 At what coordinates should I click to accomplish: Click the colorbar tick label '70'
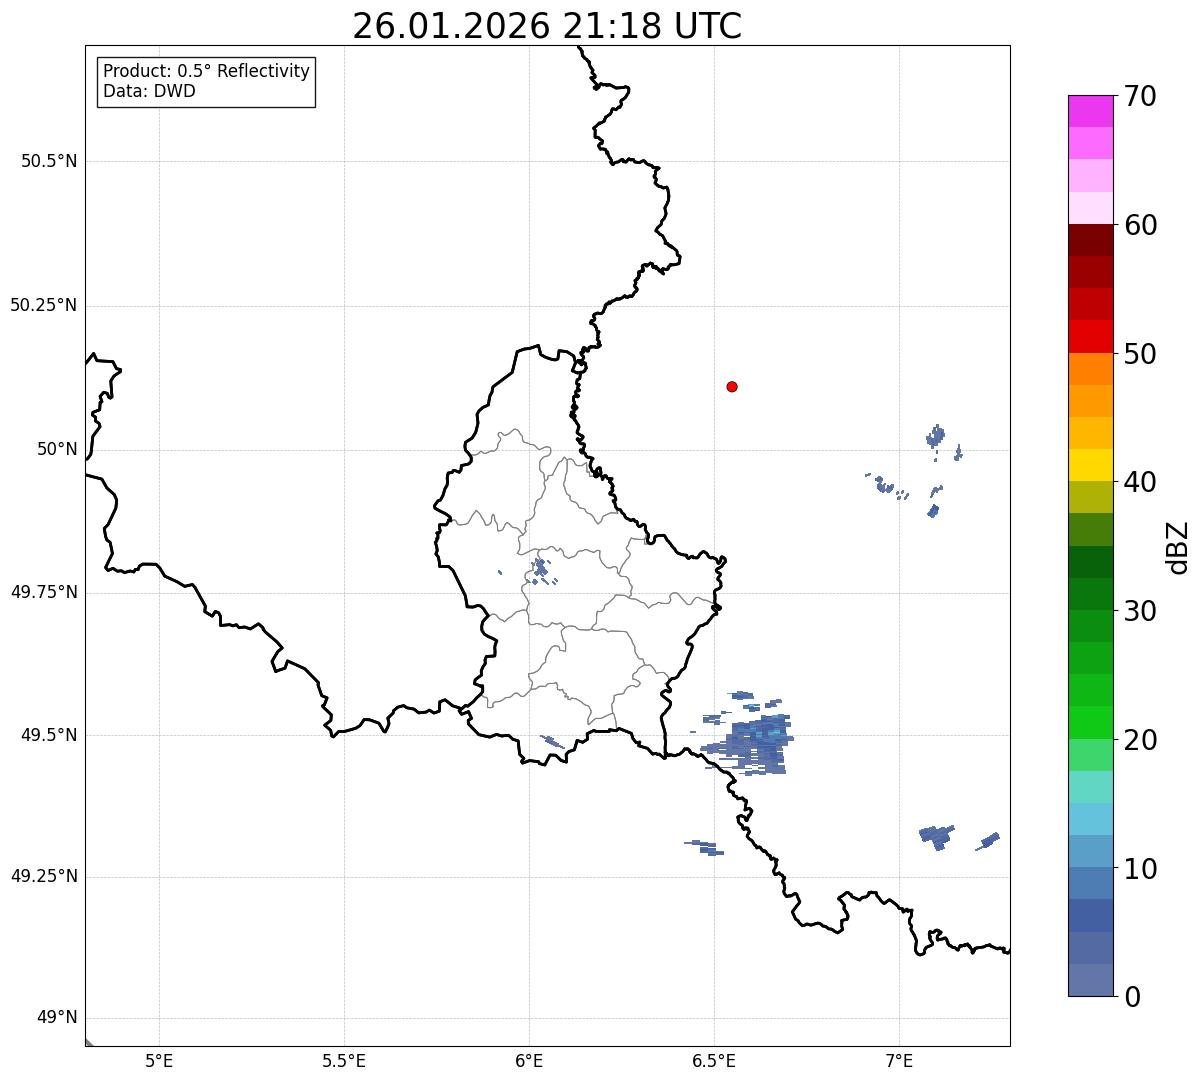pyautogui.click(x=1140, y=96)
